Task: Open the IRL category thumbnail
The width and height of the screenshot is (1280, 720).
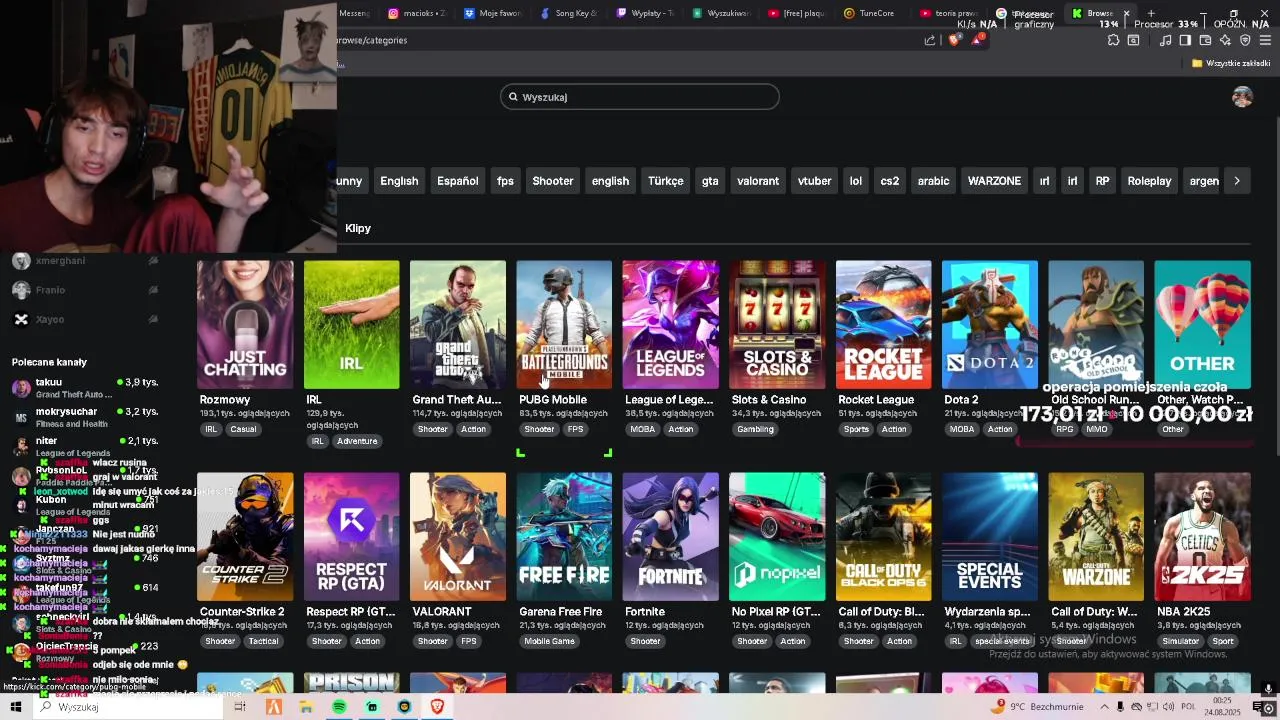Action: [x=351, y=325]
